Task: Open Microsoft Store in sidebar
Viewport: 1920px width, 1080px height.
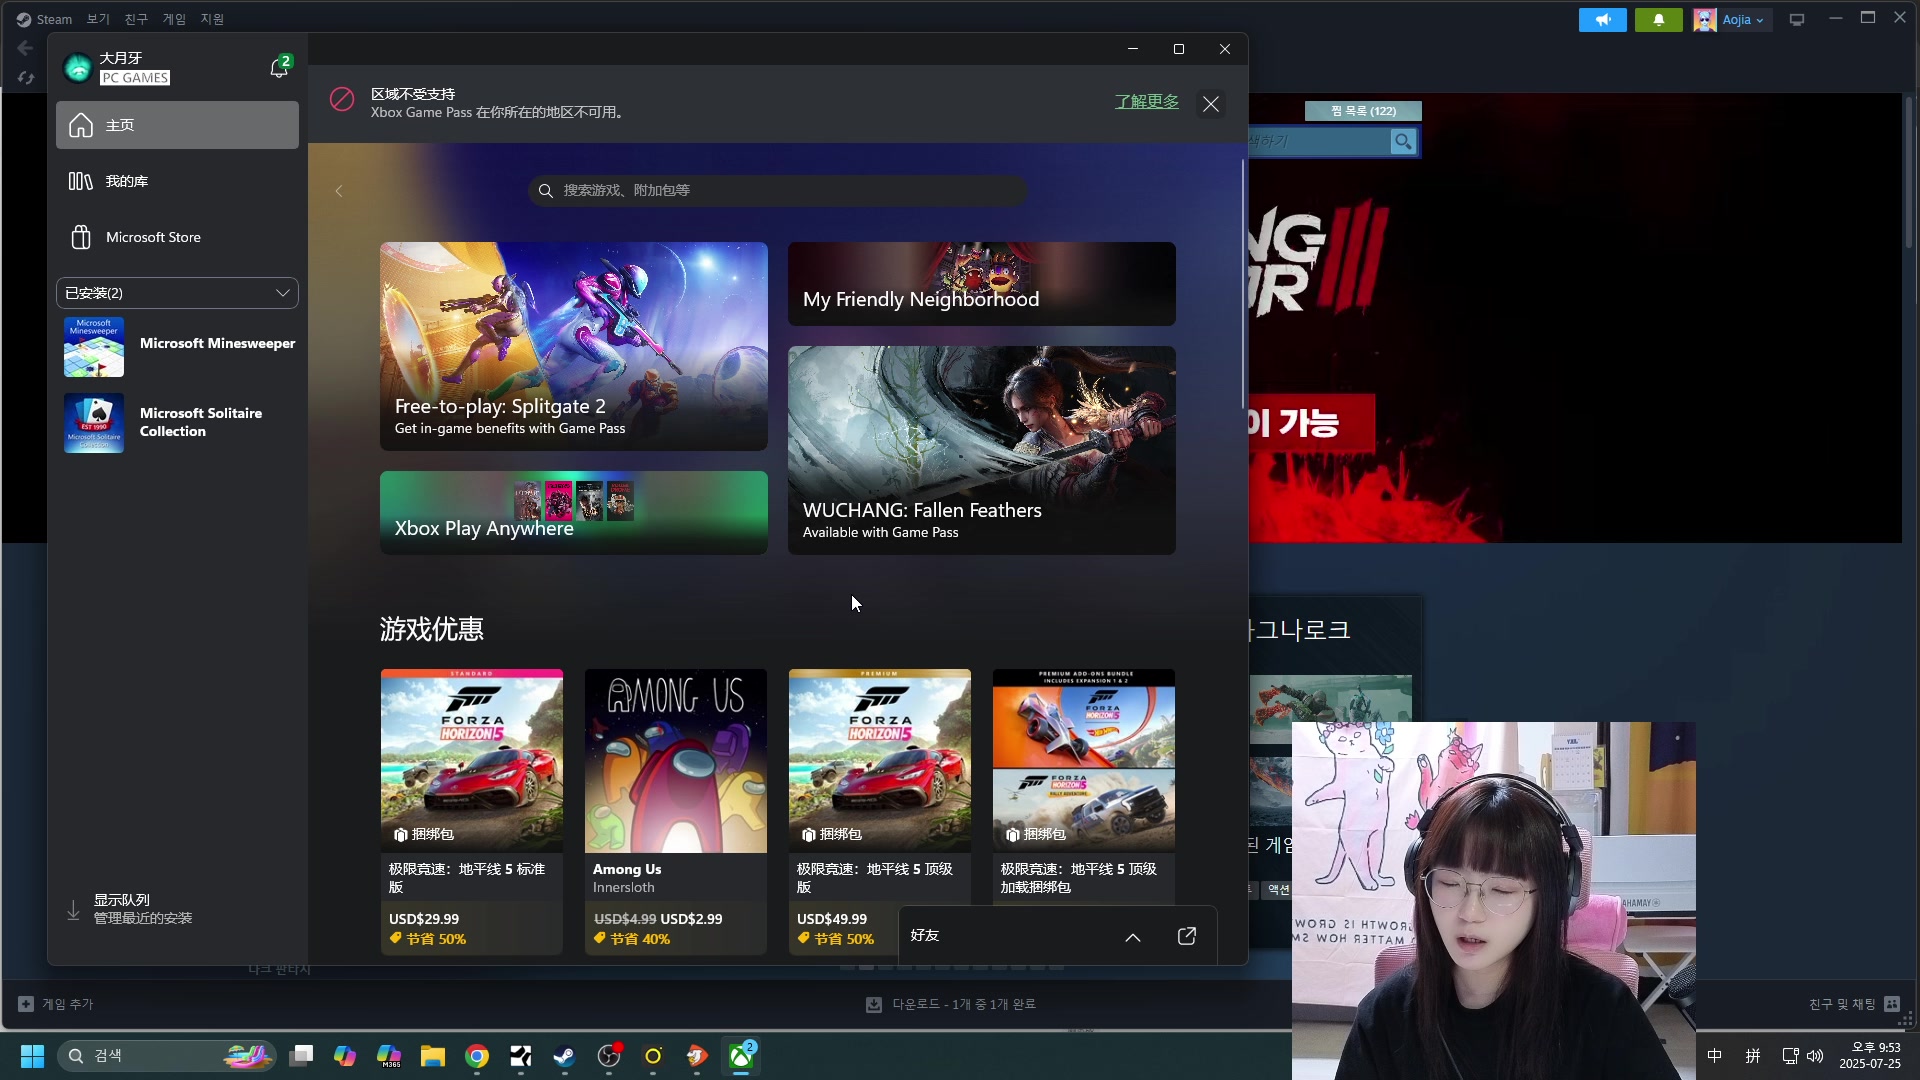Action: [177, 237]
